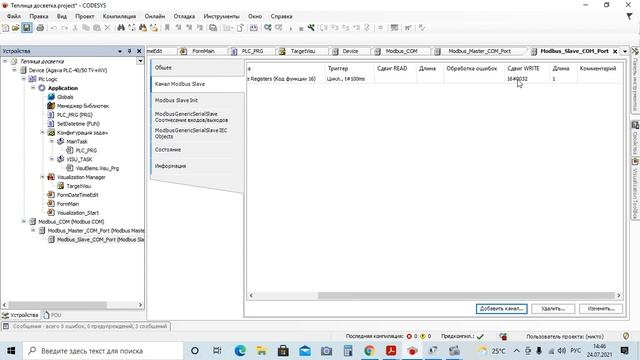Click the Toggle bookmark toolbar icon
The height and width of the screenshot is (360, 640).
coord(167,28)
